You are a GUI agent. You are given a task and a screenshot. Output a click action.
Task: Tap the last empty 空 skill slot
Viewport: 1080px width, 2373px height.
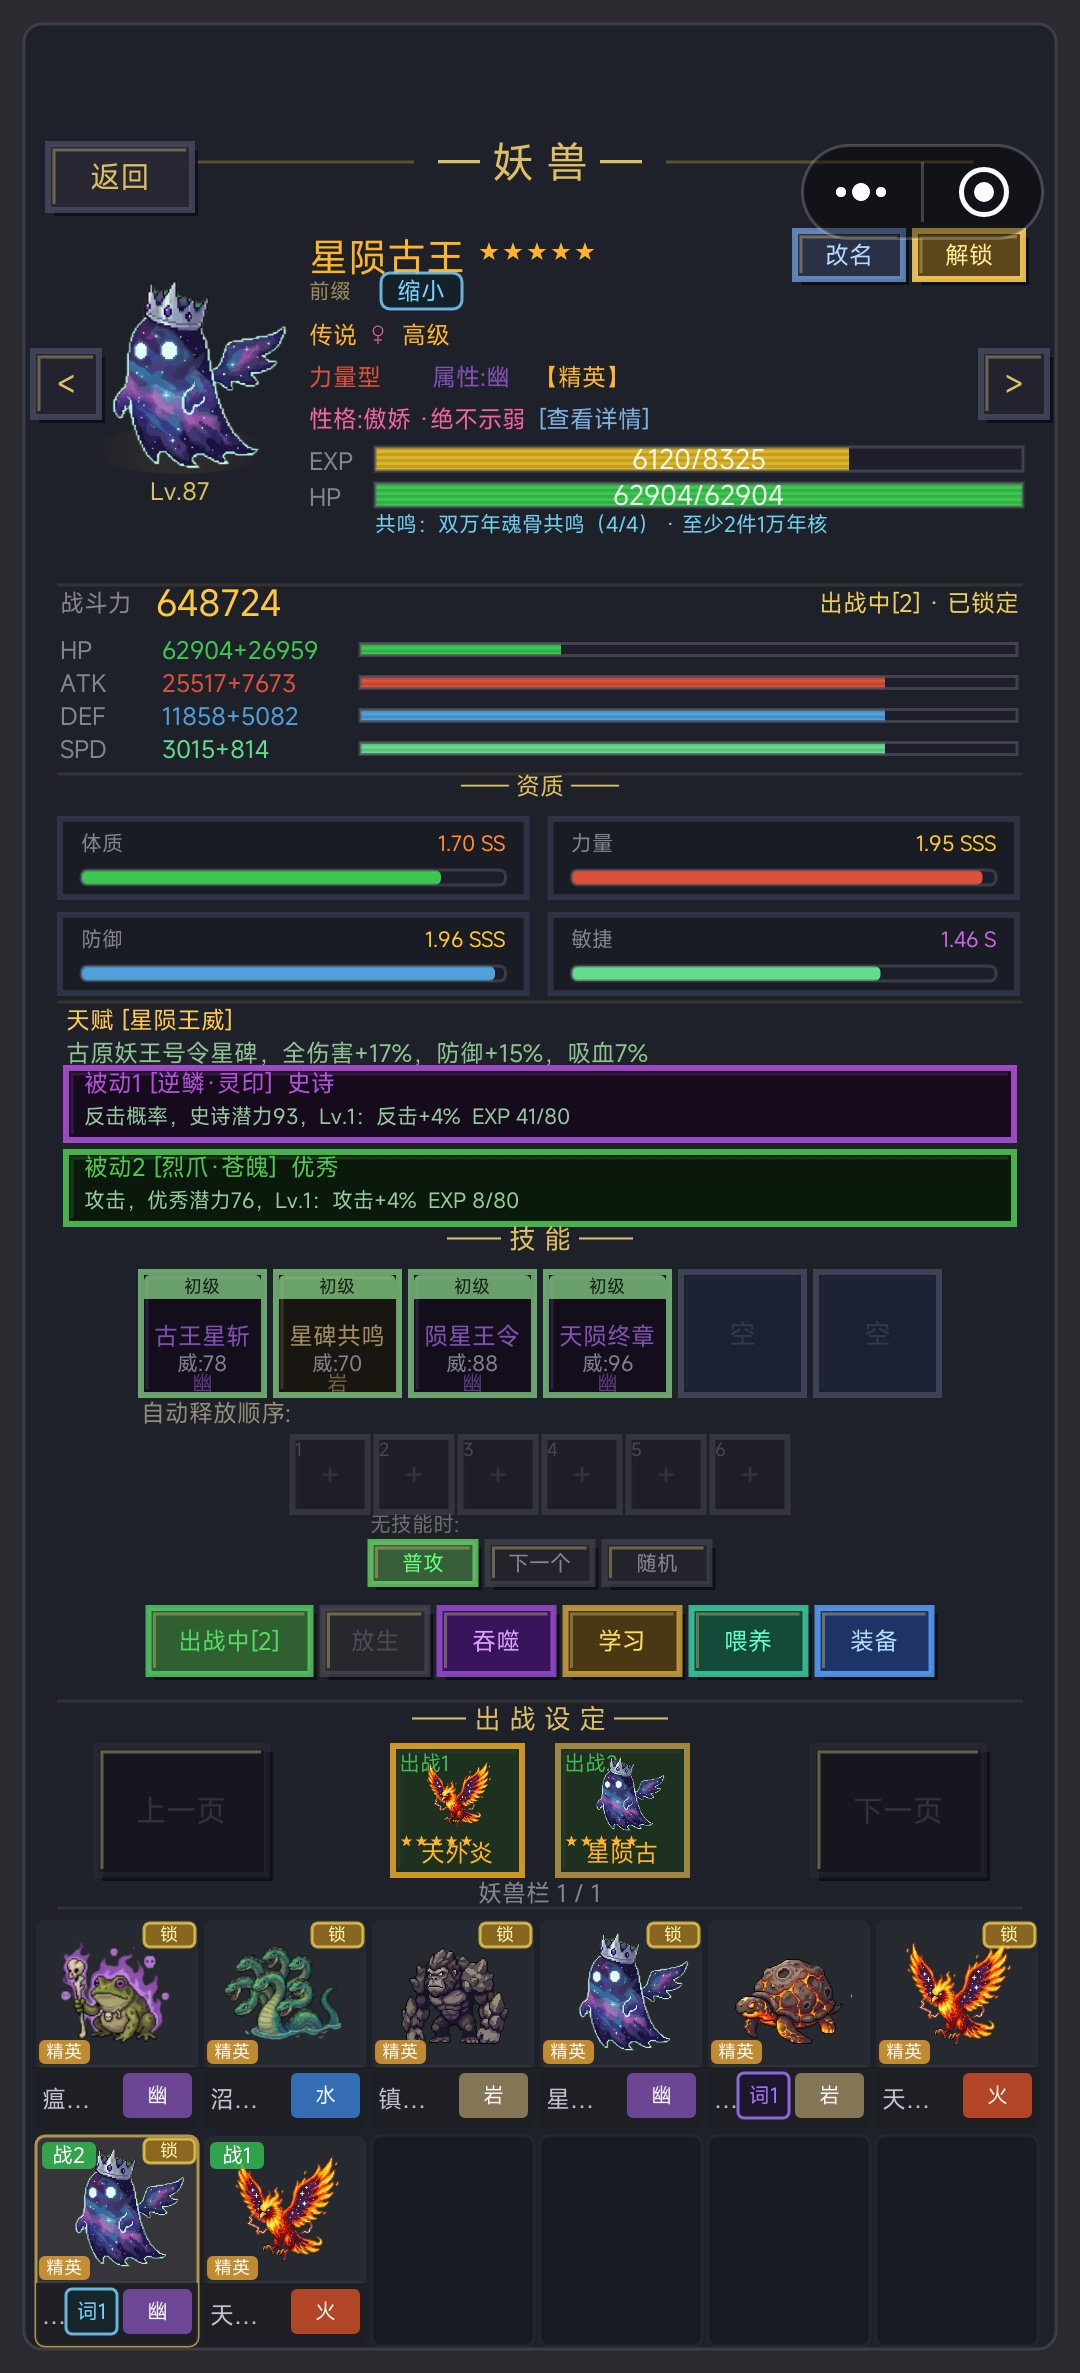(x=877, y=1333)
